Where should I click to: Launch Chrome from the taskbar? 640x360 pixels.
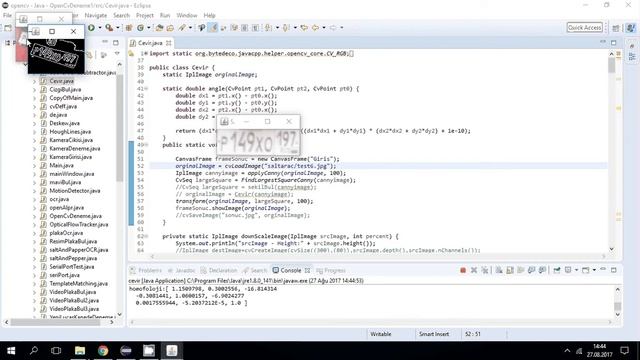point(103,351)
